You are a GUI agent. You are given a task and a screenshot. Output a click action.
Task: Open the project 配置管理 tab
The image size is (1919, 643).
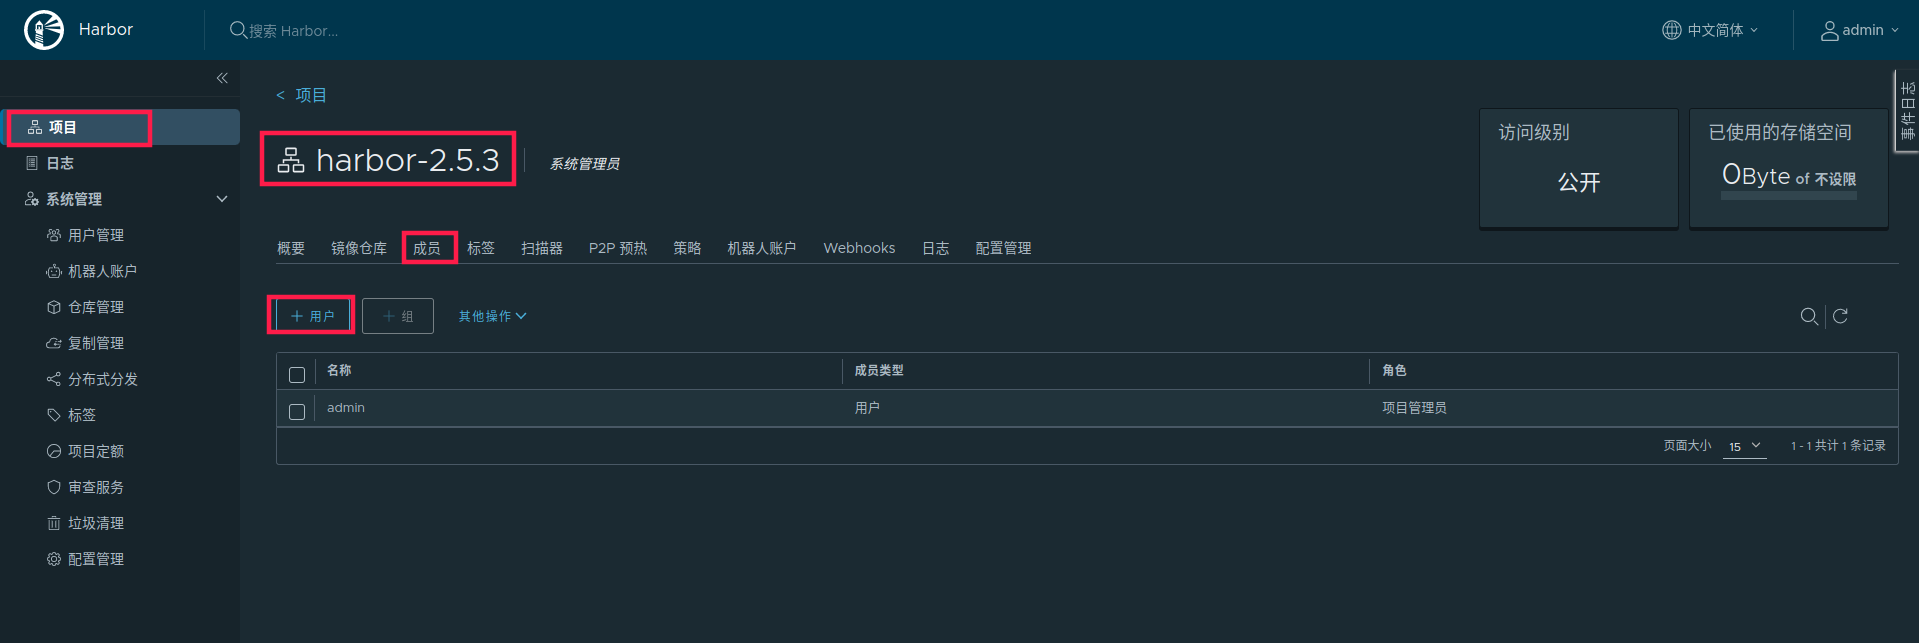(1004, 248)
